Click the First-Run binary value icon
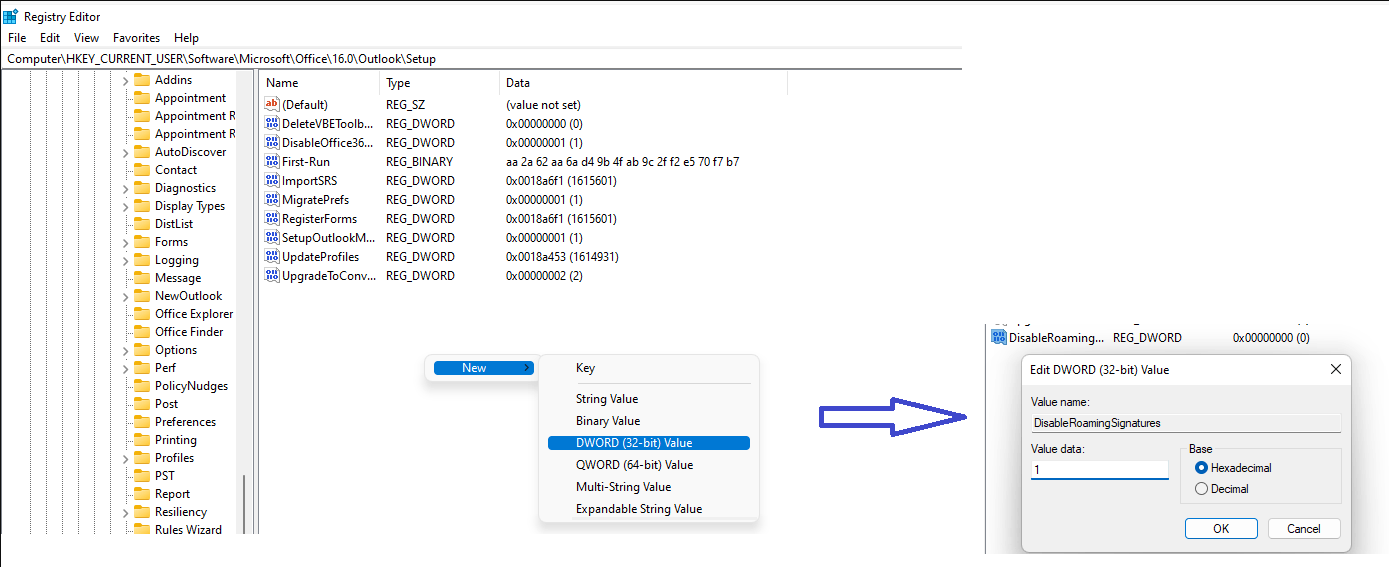1389x567 pixels. click(272, 161)
